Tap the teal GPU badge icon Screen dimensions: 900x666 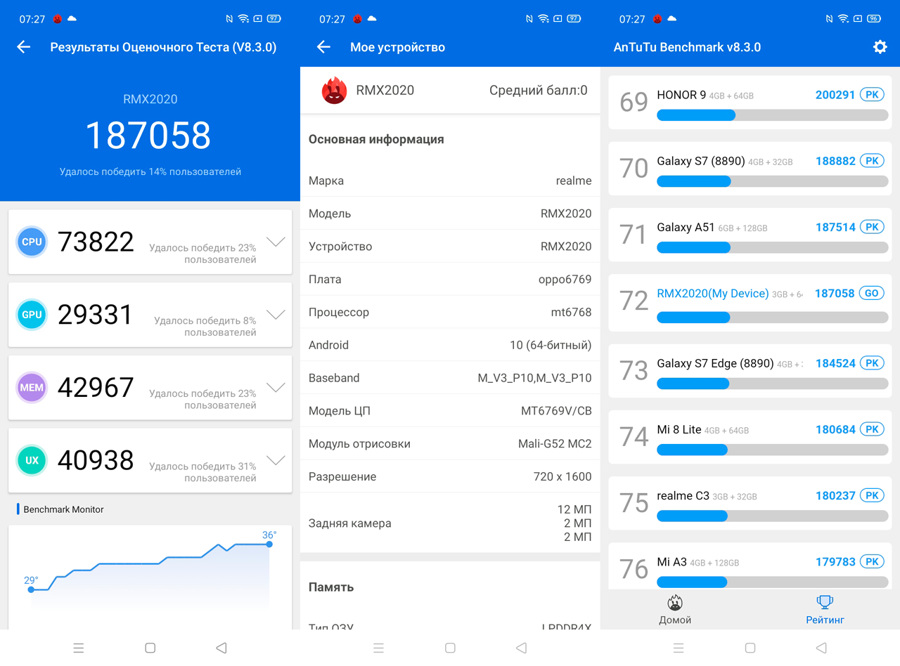pyautogui.click(x=32, y=315)
